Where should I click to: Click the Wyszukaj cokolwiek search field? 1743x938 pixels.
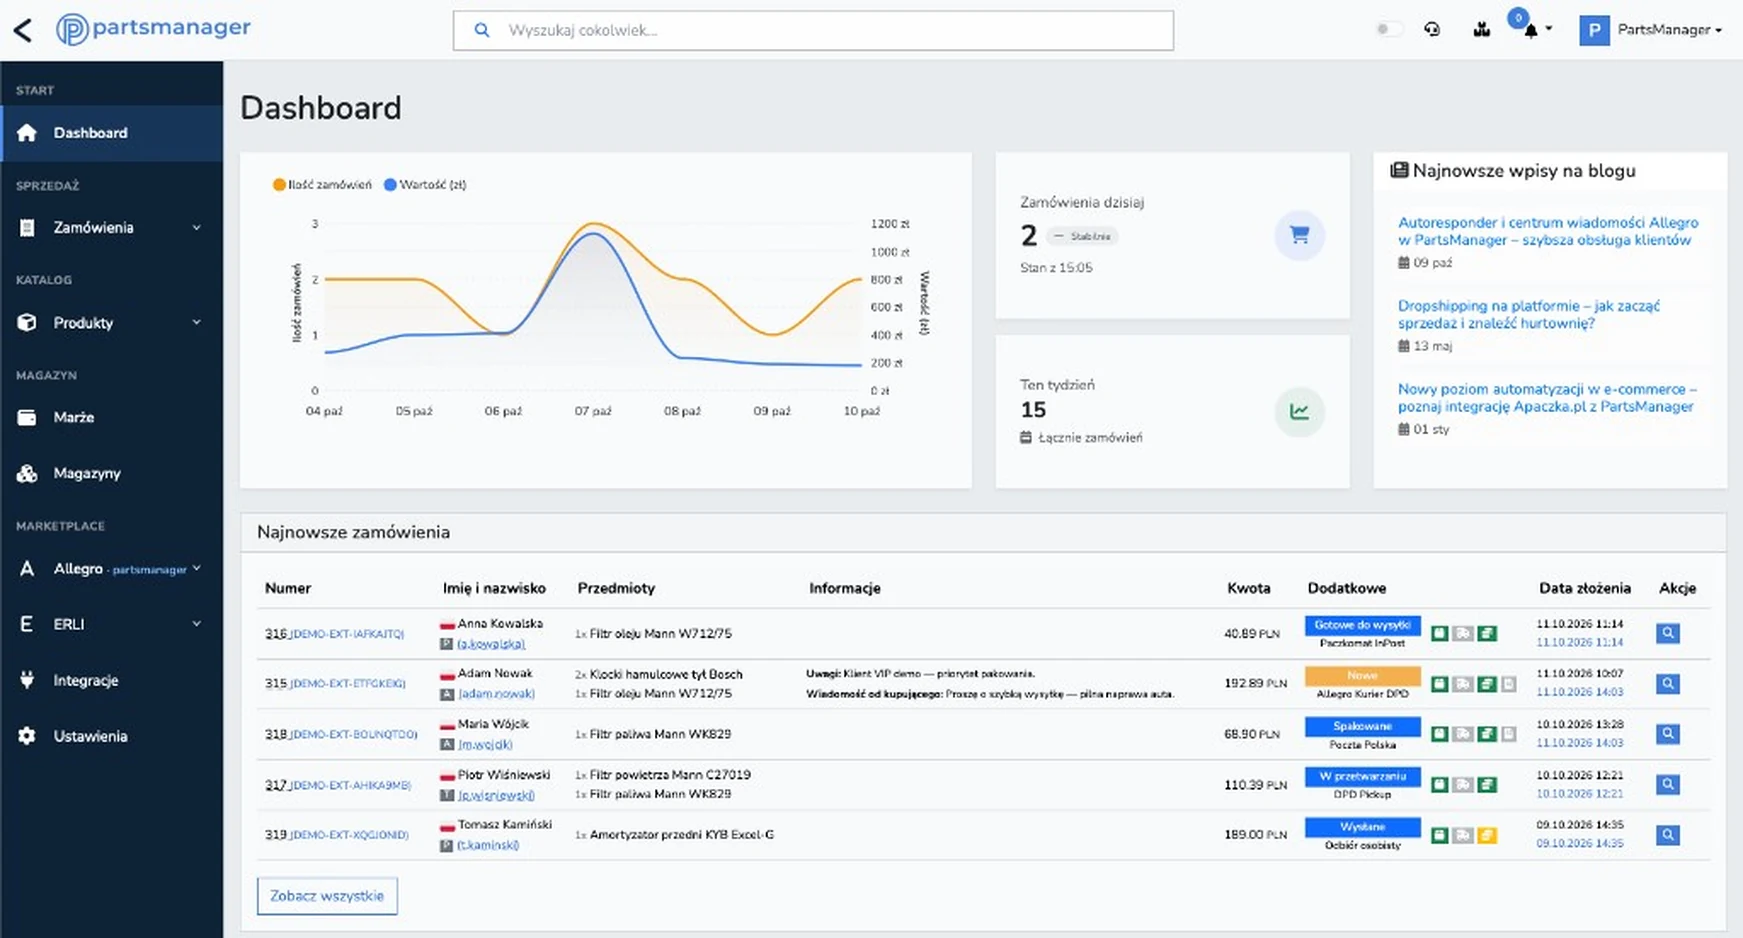813,31
